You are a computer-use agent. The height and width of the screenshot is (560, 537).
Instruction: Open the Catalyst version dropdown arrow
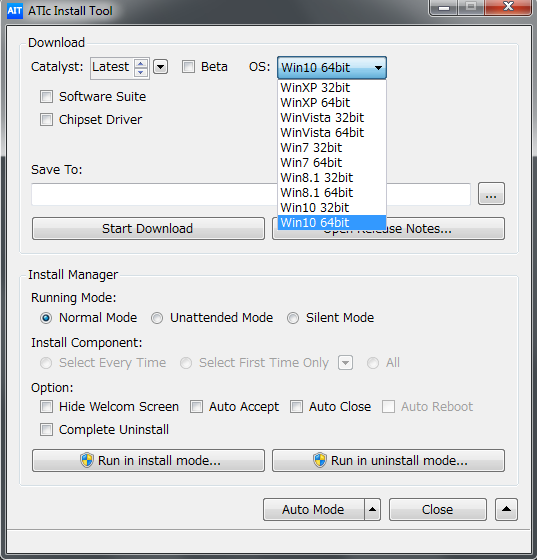[161, 67]
